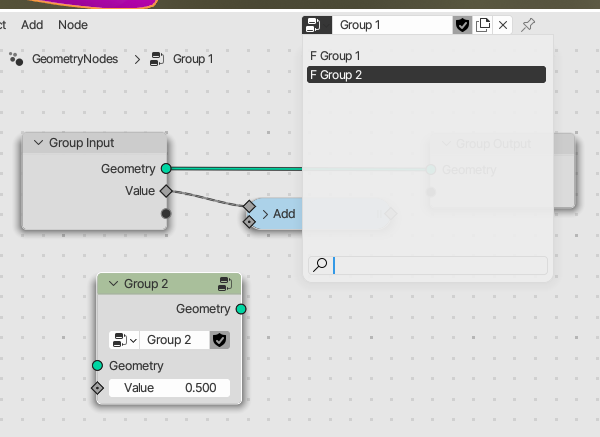Screen dimensions: 600x437
Task: Toggle fake user shield for Group 1
Action: 462,25
